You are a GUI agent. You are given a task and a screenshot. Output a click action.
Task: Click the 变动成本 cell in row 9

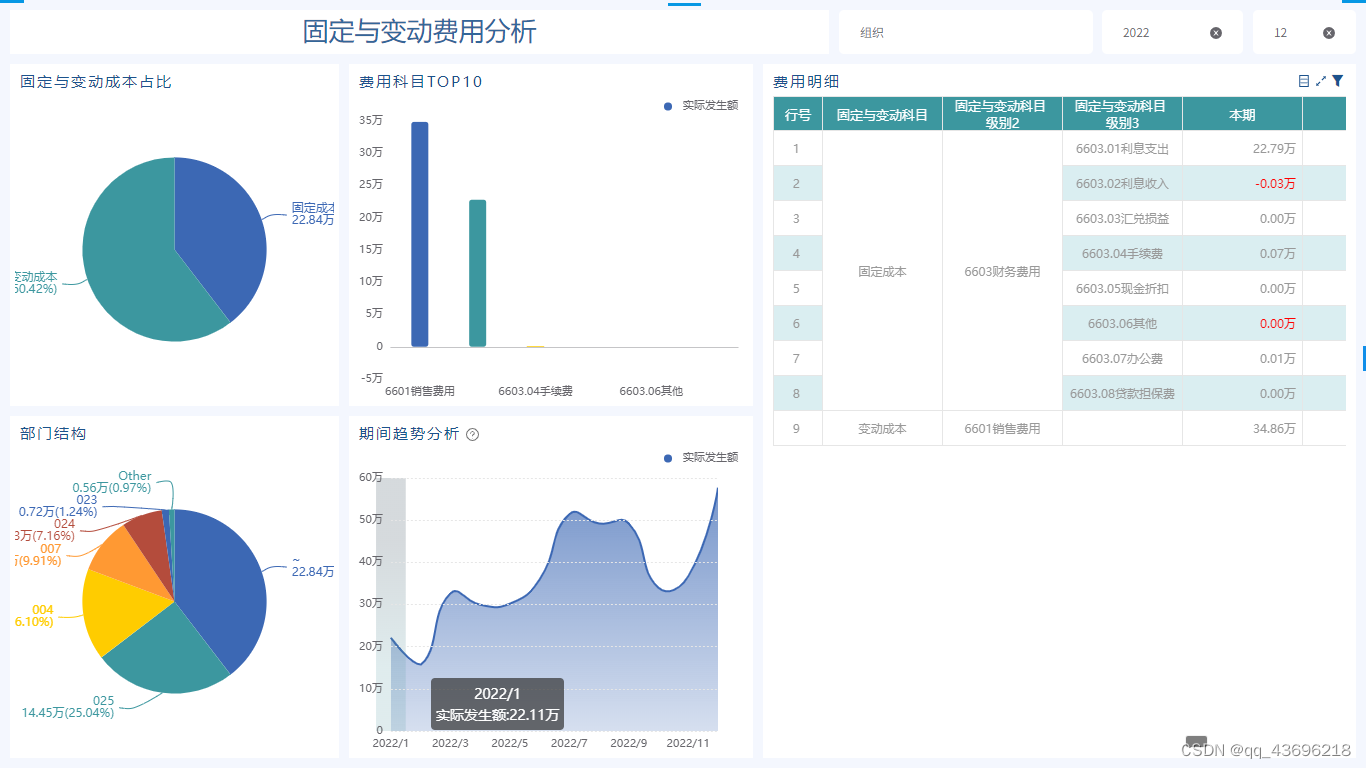[882, 428]
